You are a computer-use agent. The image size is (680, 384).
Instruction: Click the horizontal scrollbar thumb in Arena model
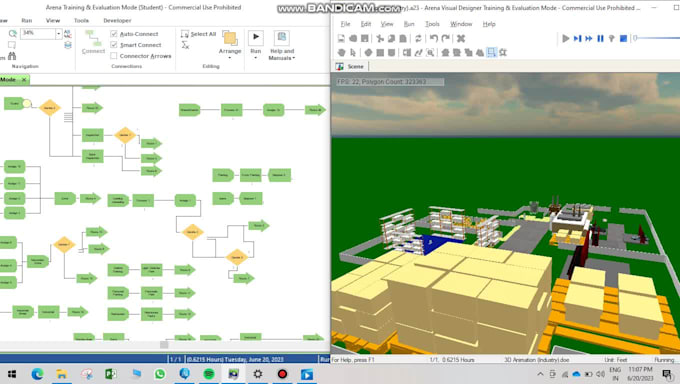[x=164, y=345]
